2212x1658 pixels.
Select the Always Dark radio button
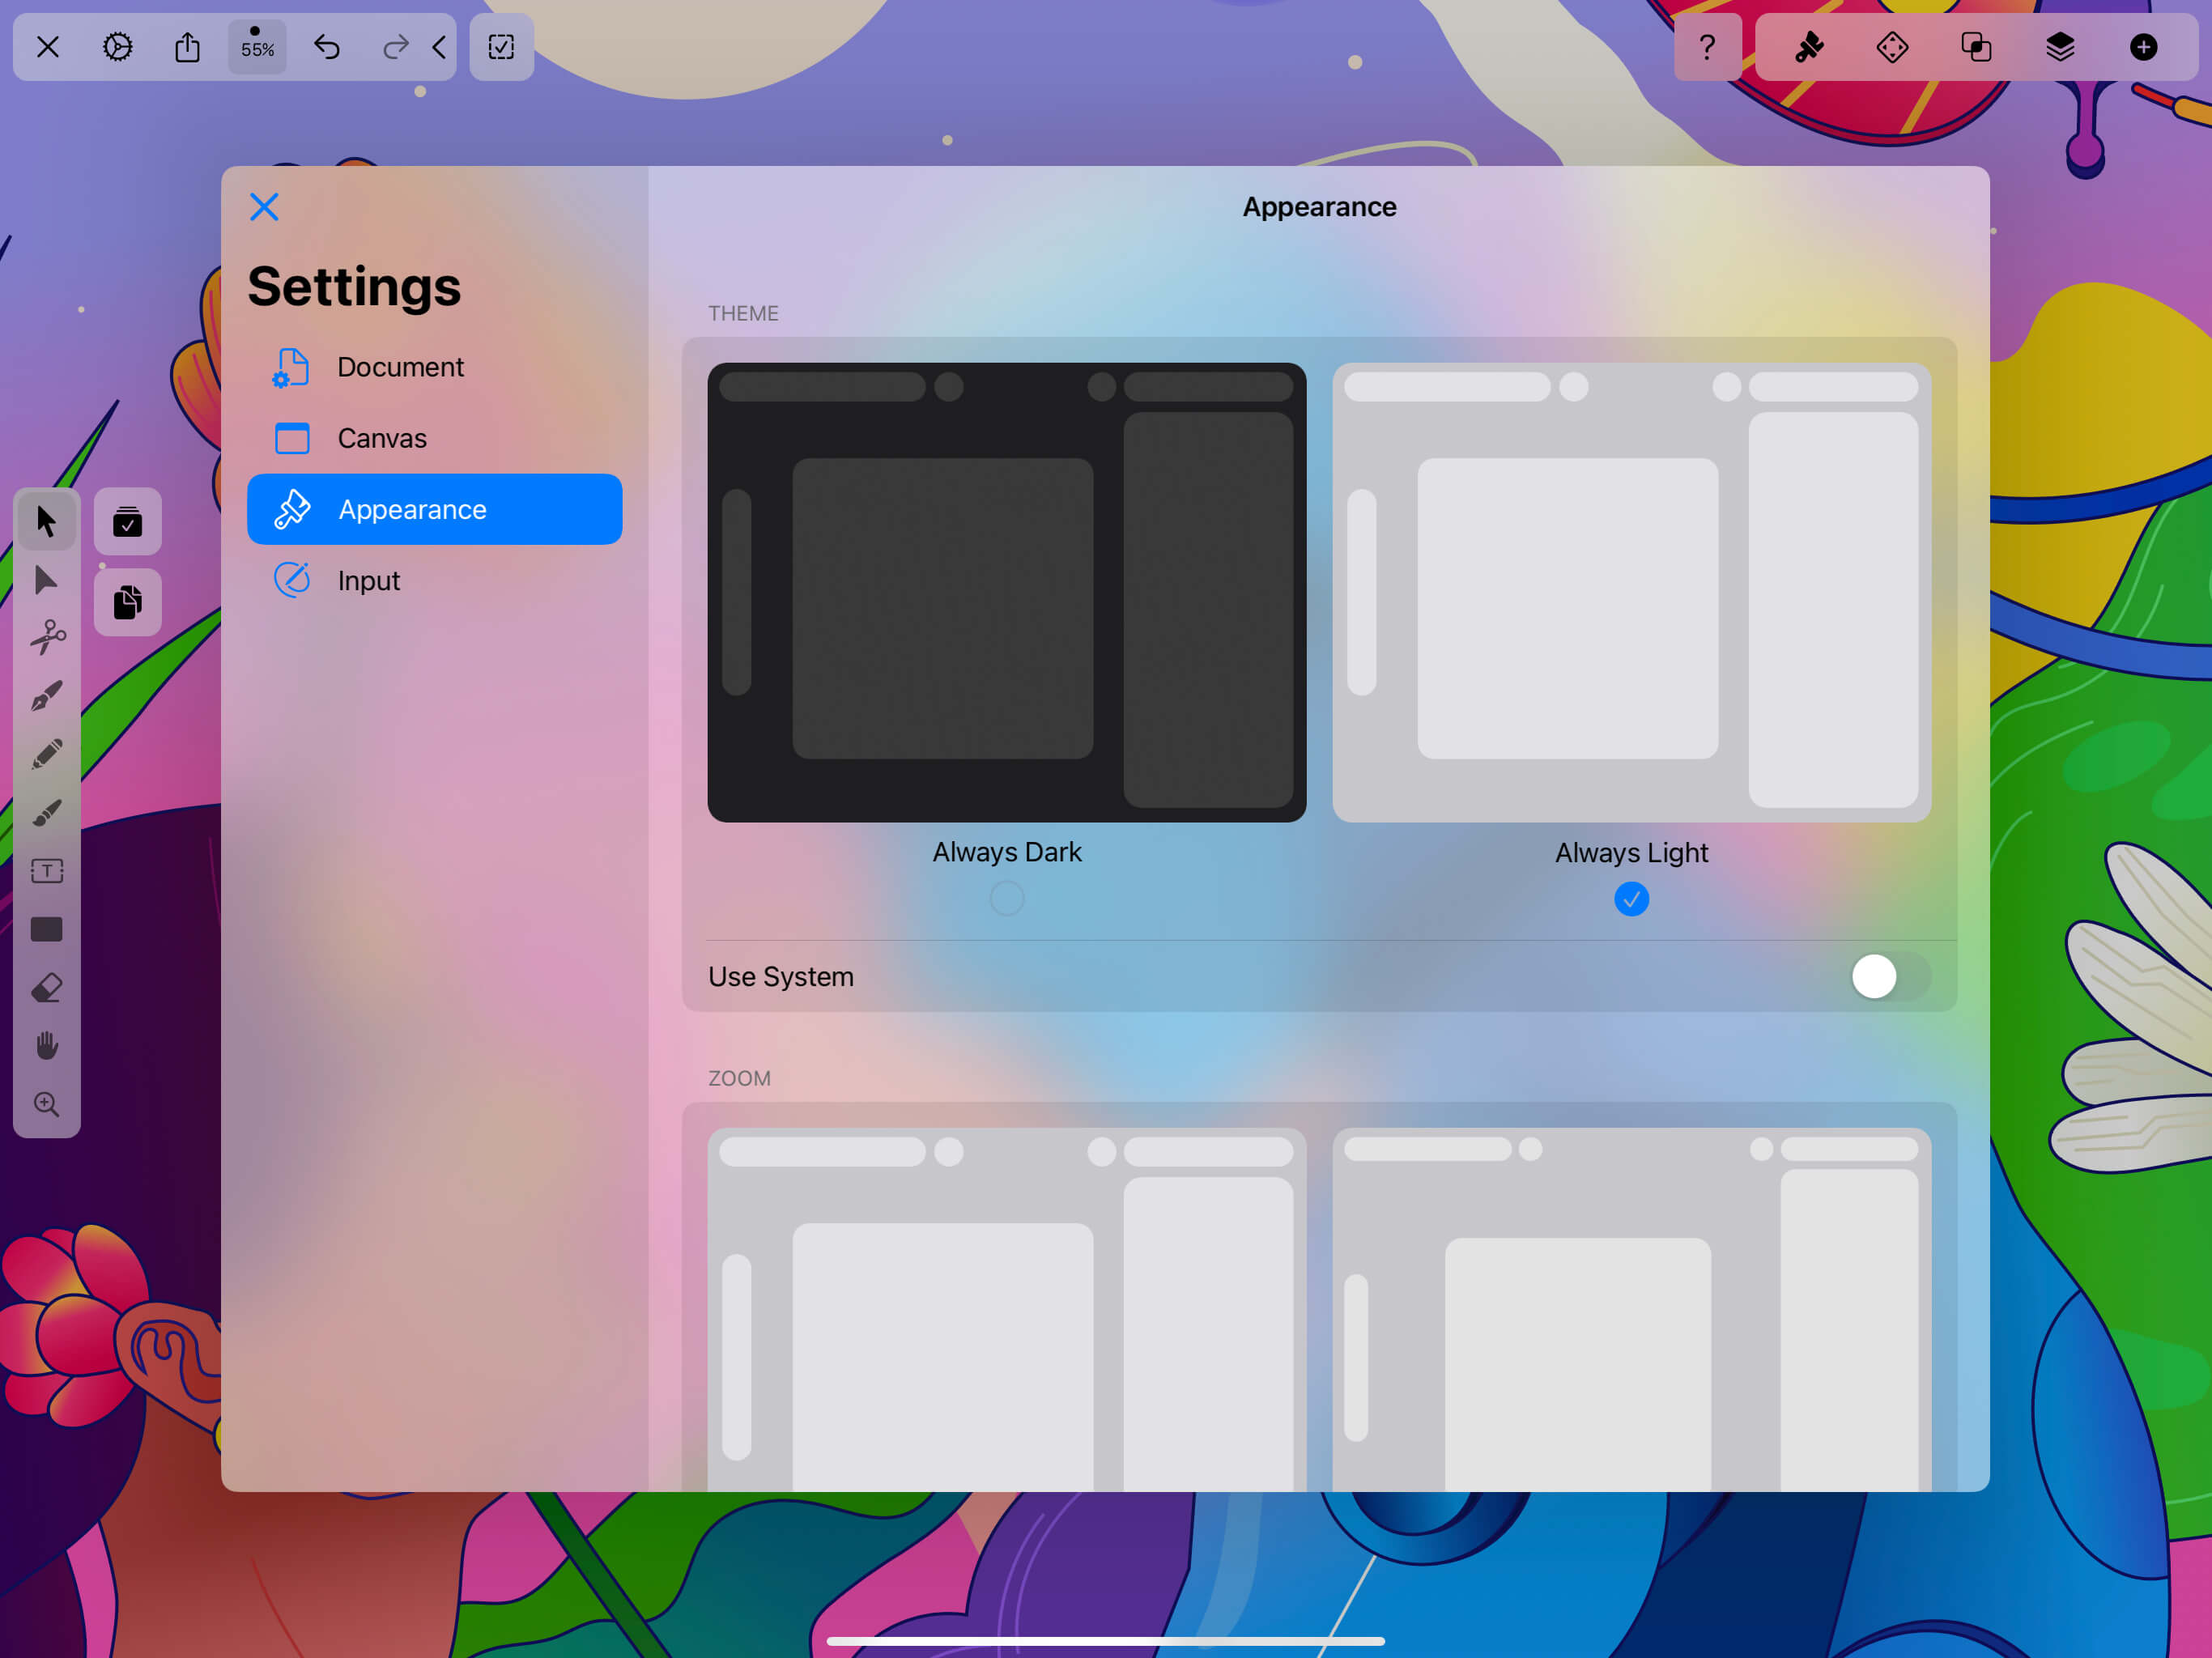1006,898
